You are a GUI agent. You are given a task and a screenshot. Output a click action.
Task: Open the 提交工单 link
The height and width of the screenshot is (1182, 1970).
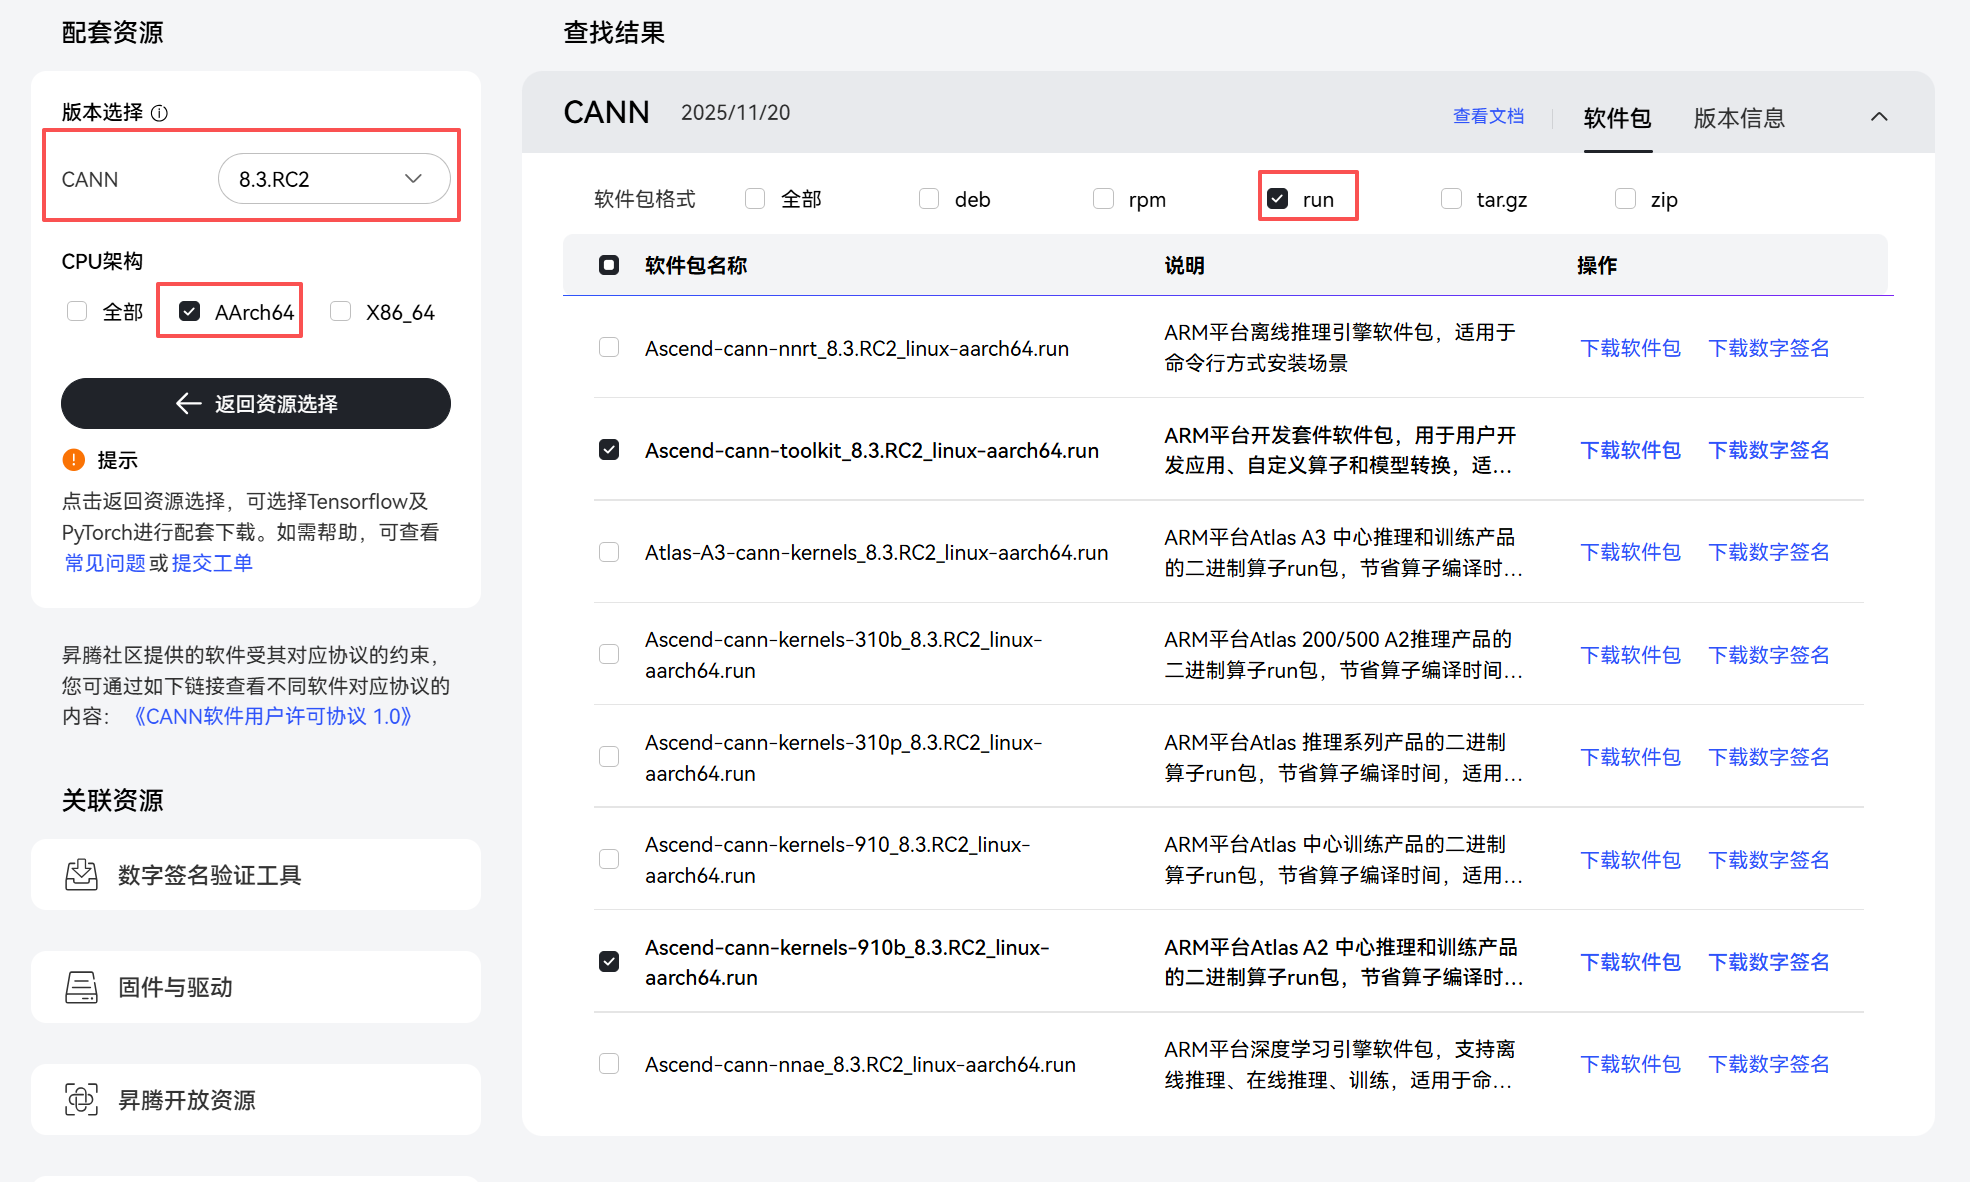click(212, 563)
